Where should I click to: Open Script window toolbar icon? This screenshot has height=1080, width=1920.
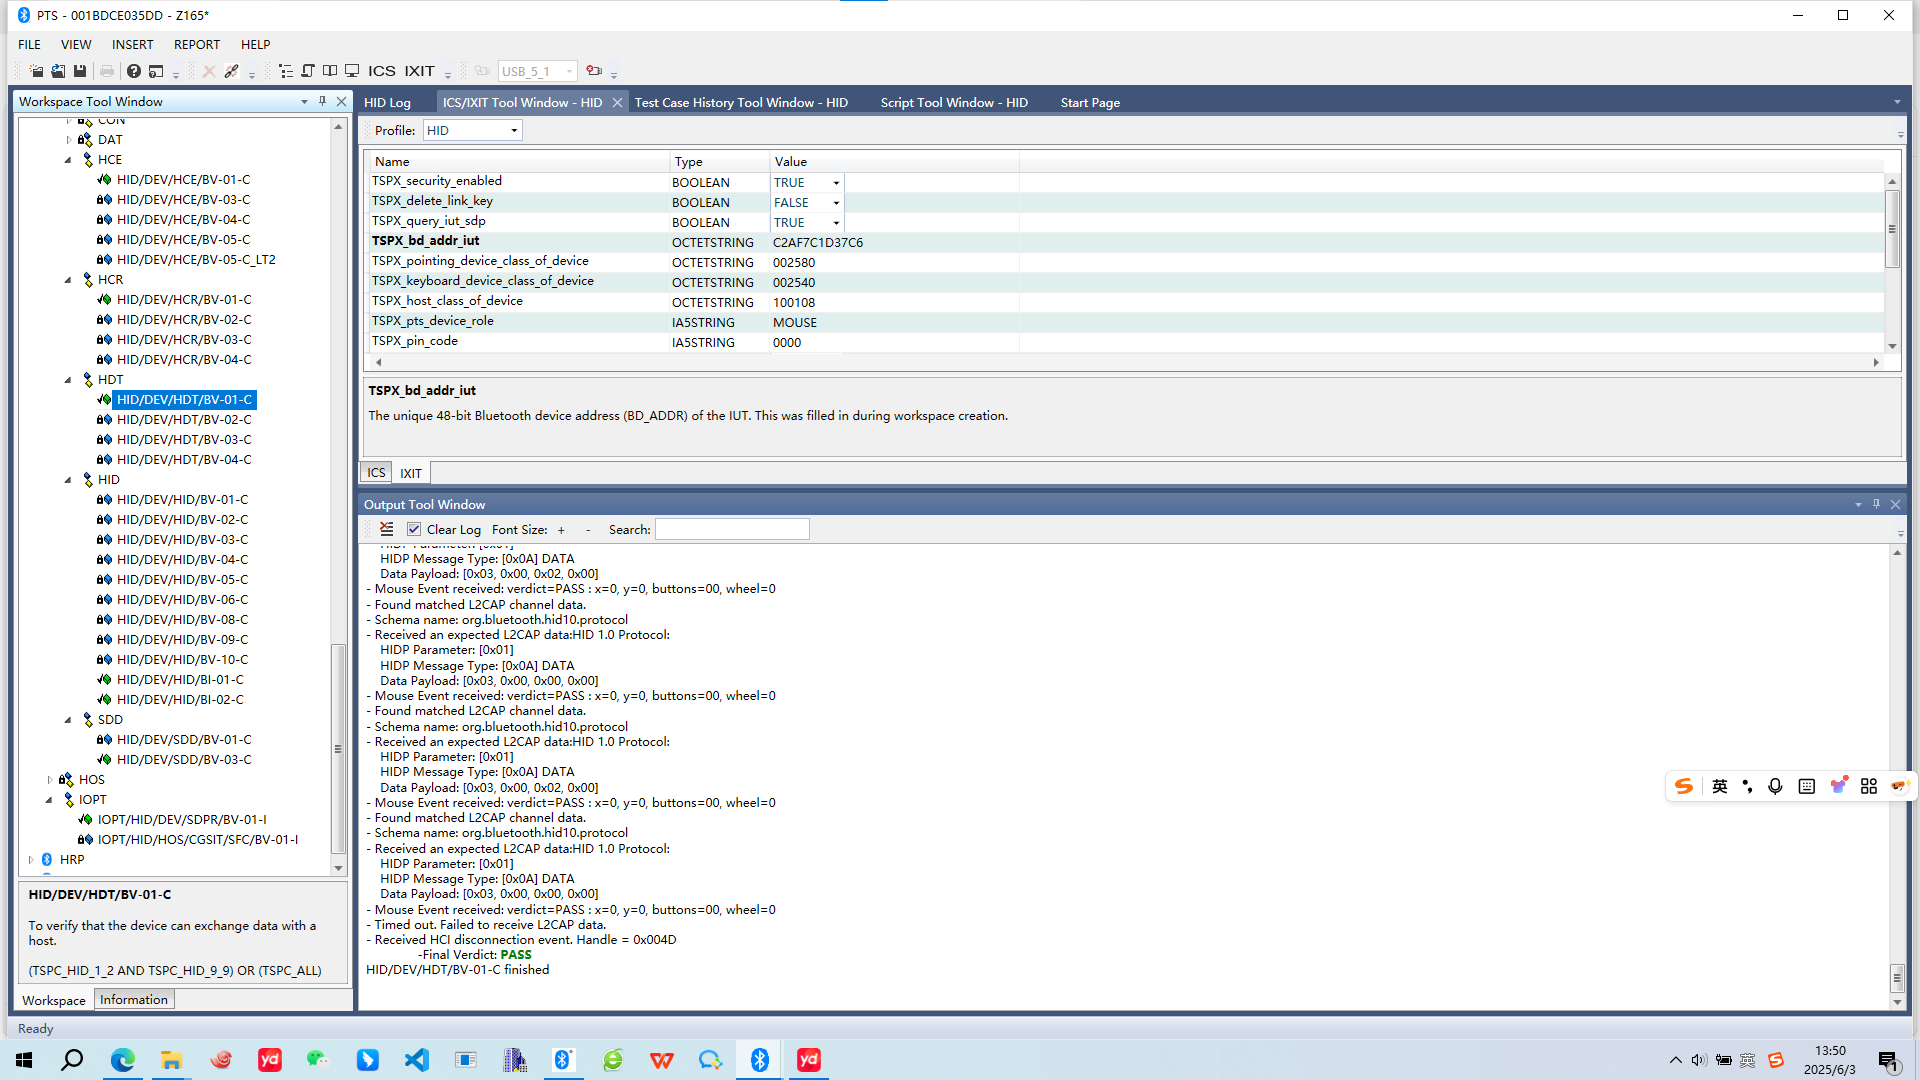pyautogui.click(x=308, y=71)
